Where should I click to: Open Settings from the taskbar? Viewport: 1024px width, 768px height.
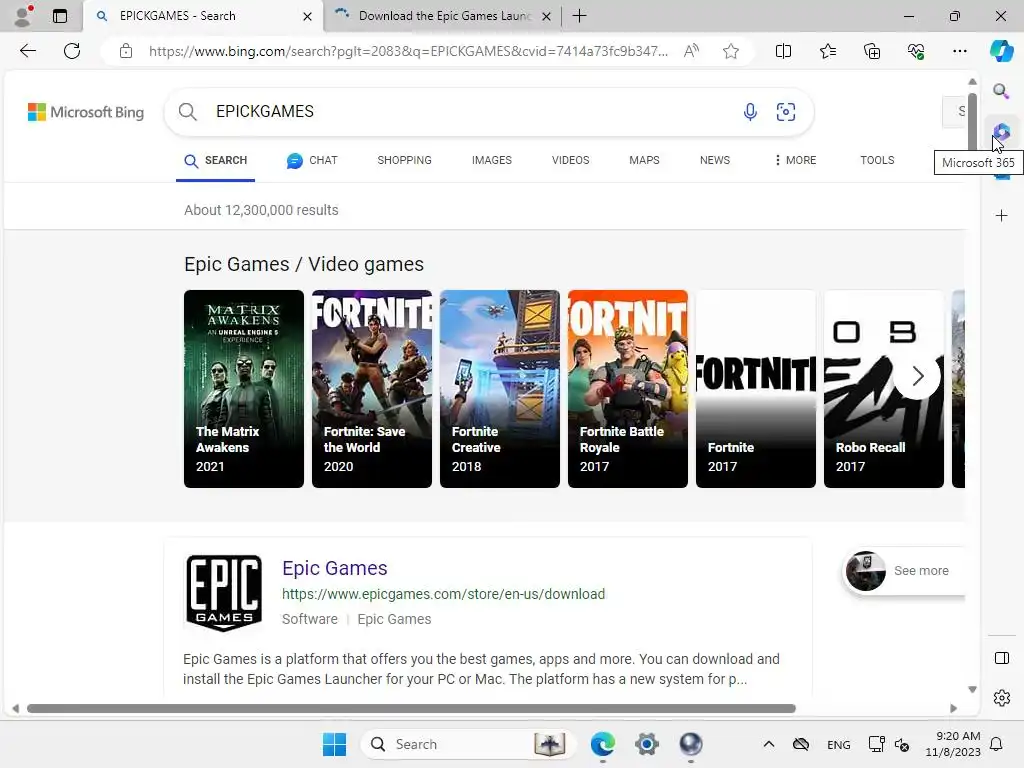[647, 744]
